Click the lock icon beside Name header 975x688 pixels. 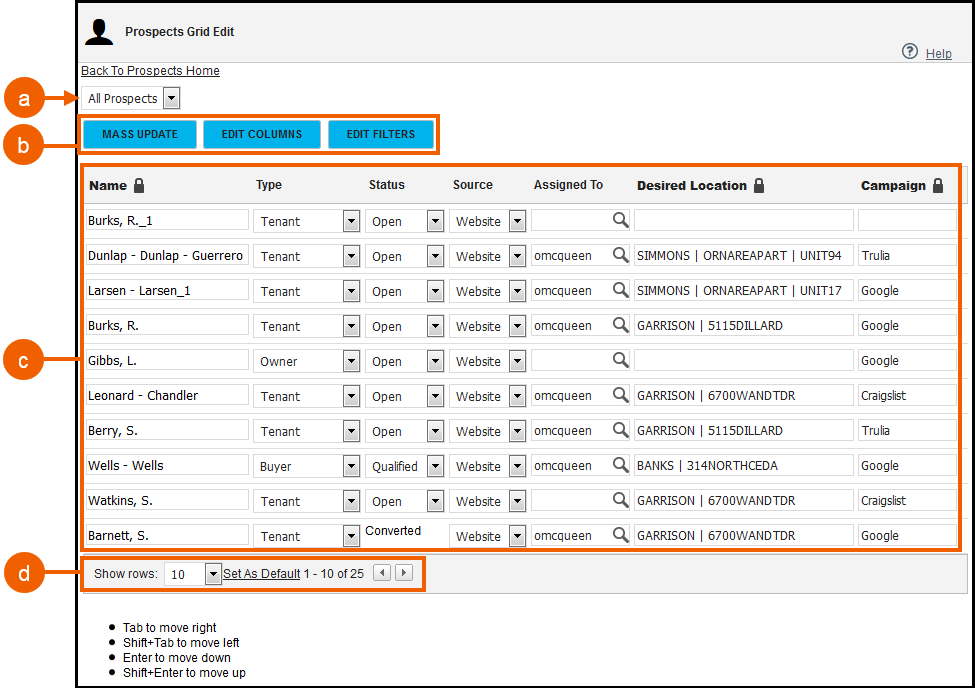point(139,185)
